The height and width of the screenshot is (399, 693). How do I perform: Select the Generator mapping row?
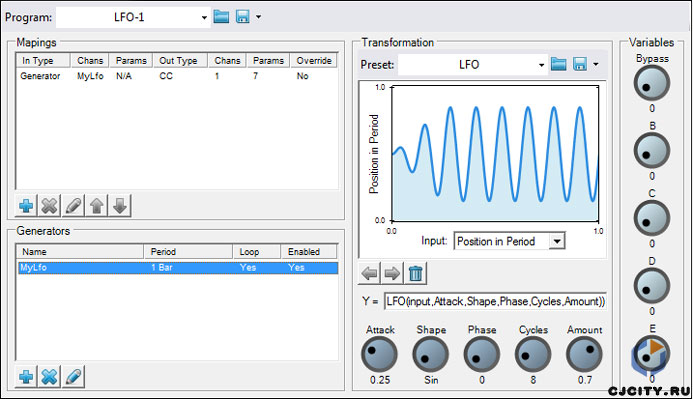pyautogui.click(x=177, y=76)
